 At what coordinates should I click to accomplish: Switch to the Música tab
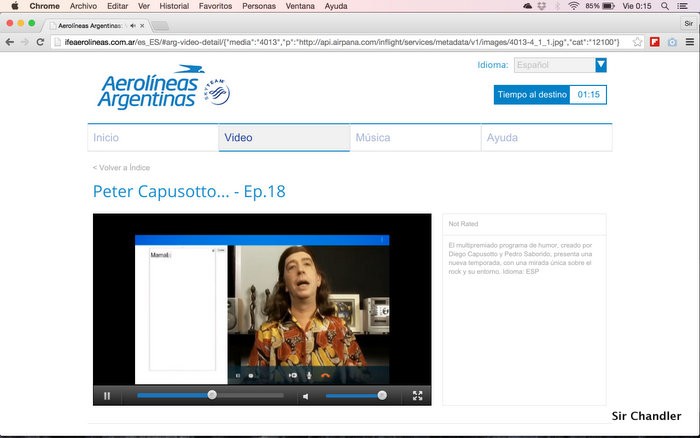416,138
